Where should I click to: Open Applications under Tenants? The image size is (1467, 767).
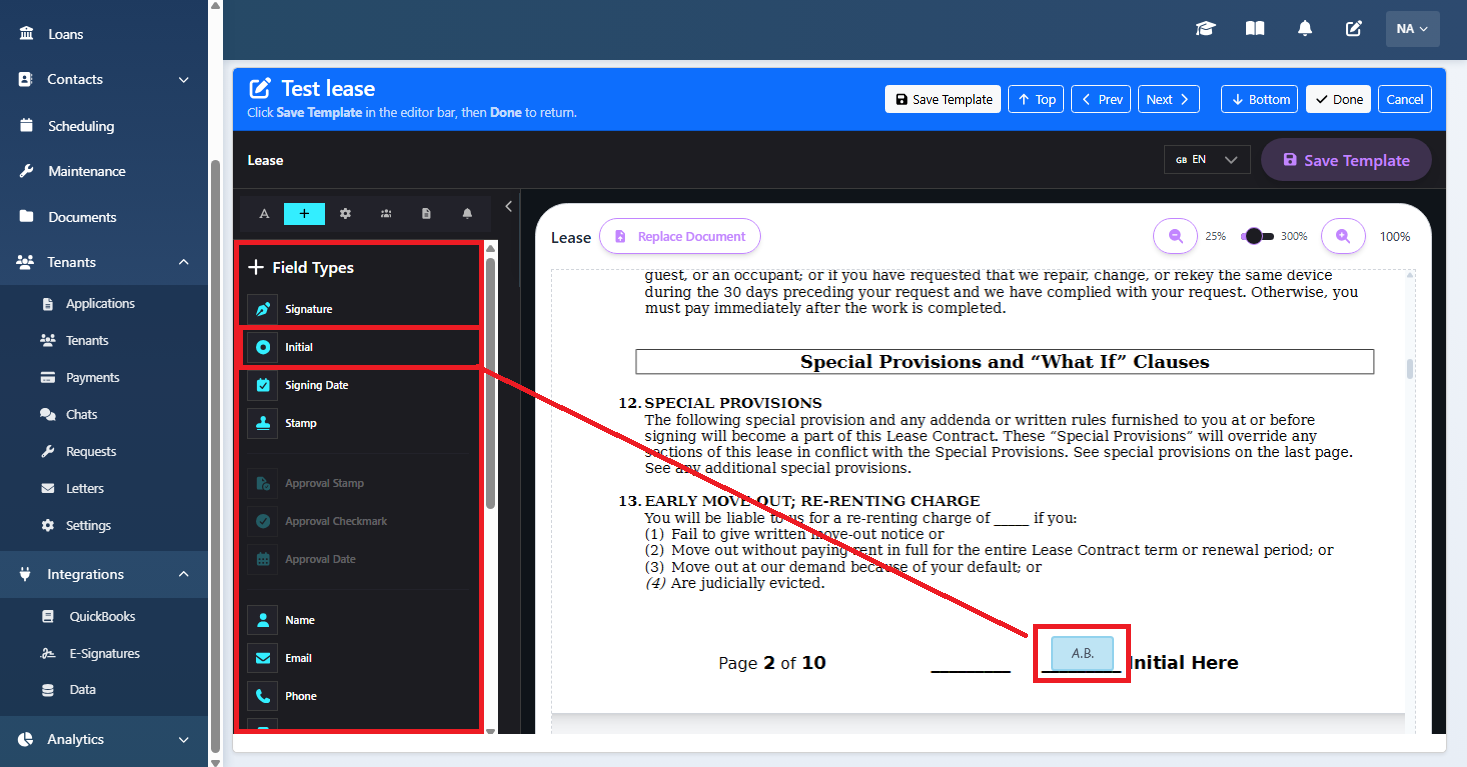click(x=104, y=303)
